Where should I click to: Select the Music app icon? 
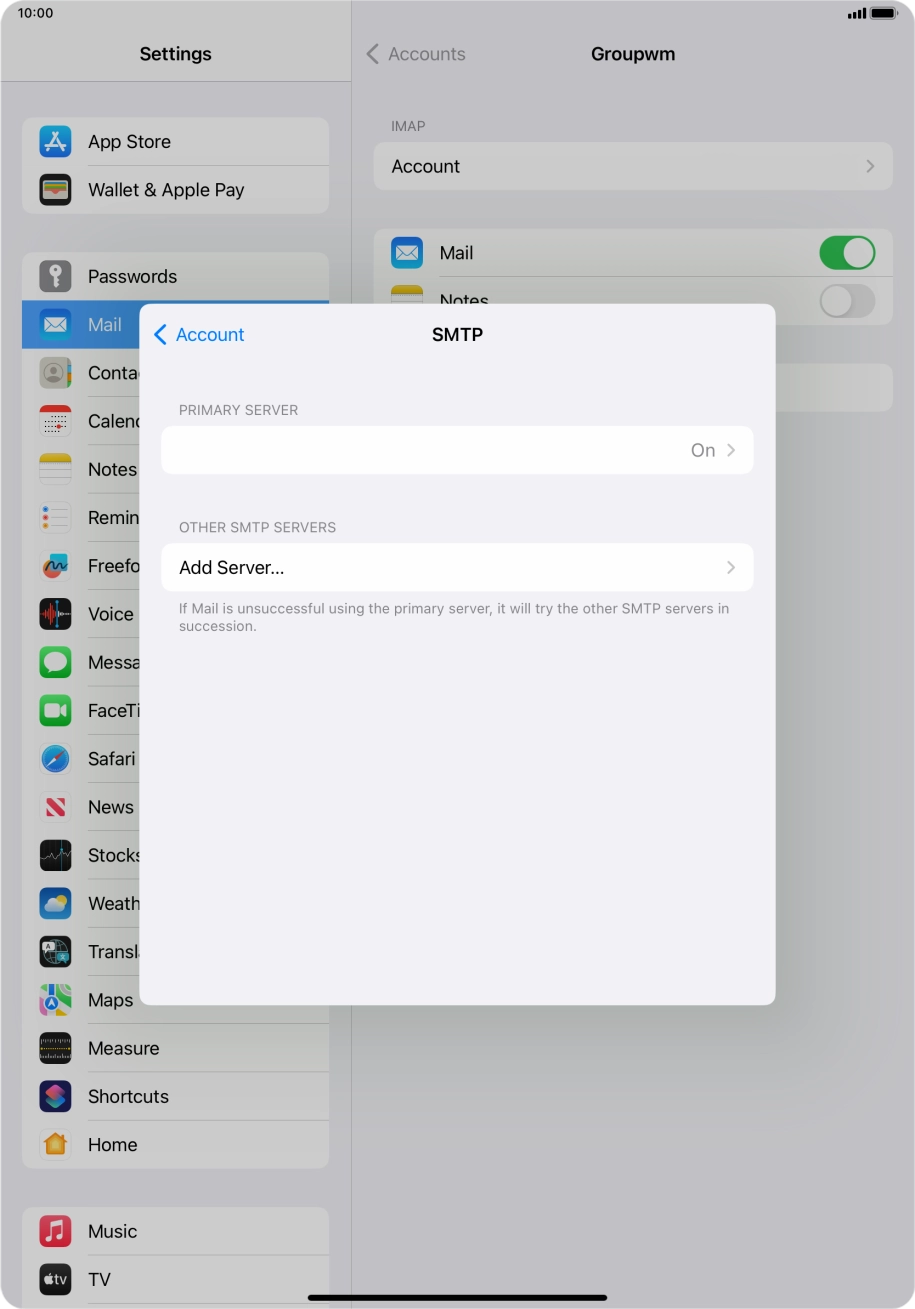55,1232
